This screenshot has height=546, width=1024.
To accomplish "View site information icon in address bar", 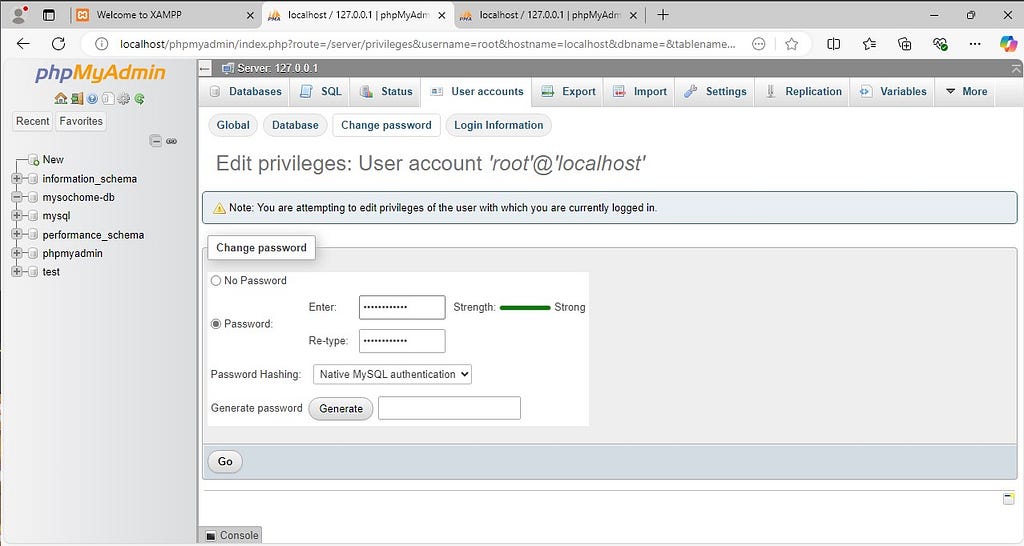I will [101, 44].
